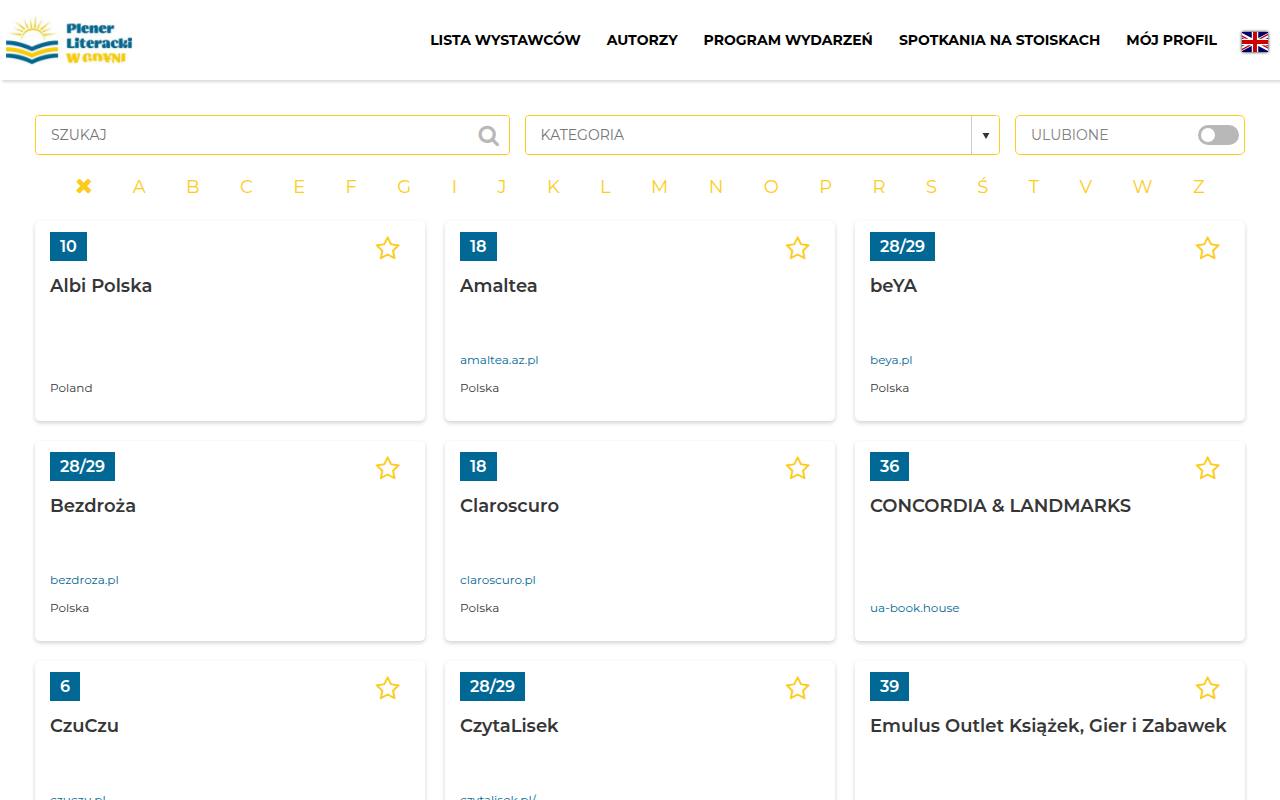Visit the claroscuro.pl link

click(x=498, y=580)
